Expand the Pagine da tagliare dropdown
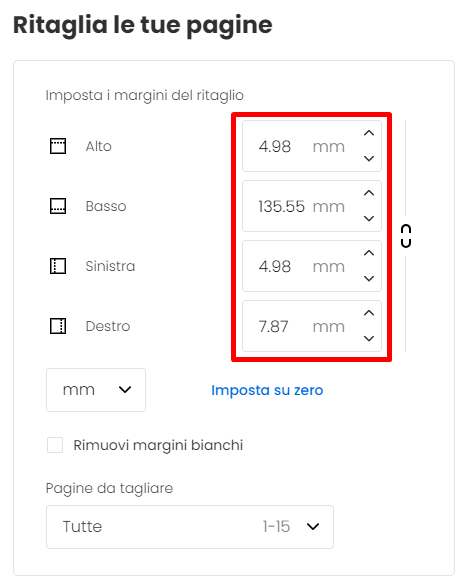This screenshot has width=465, height=583. point(190,527)
